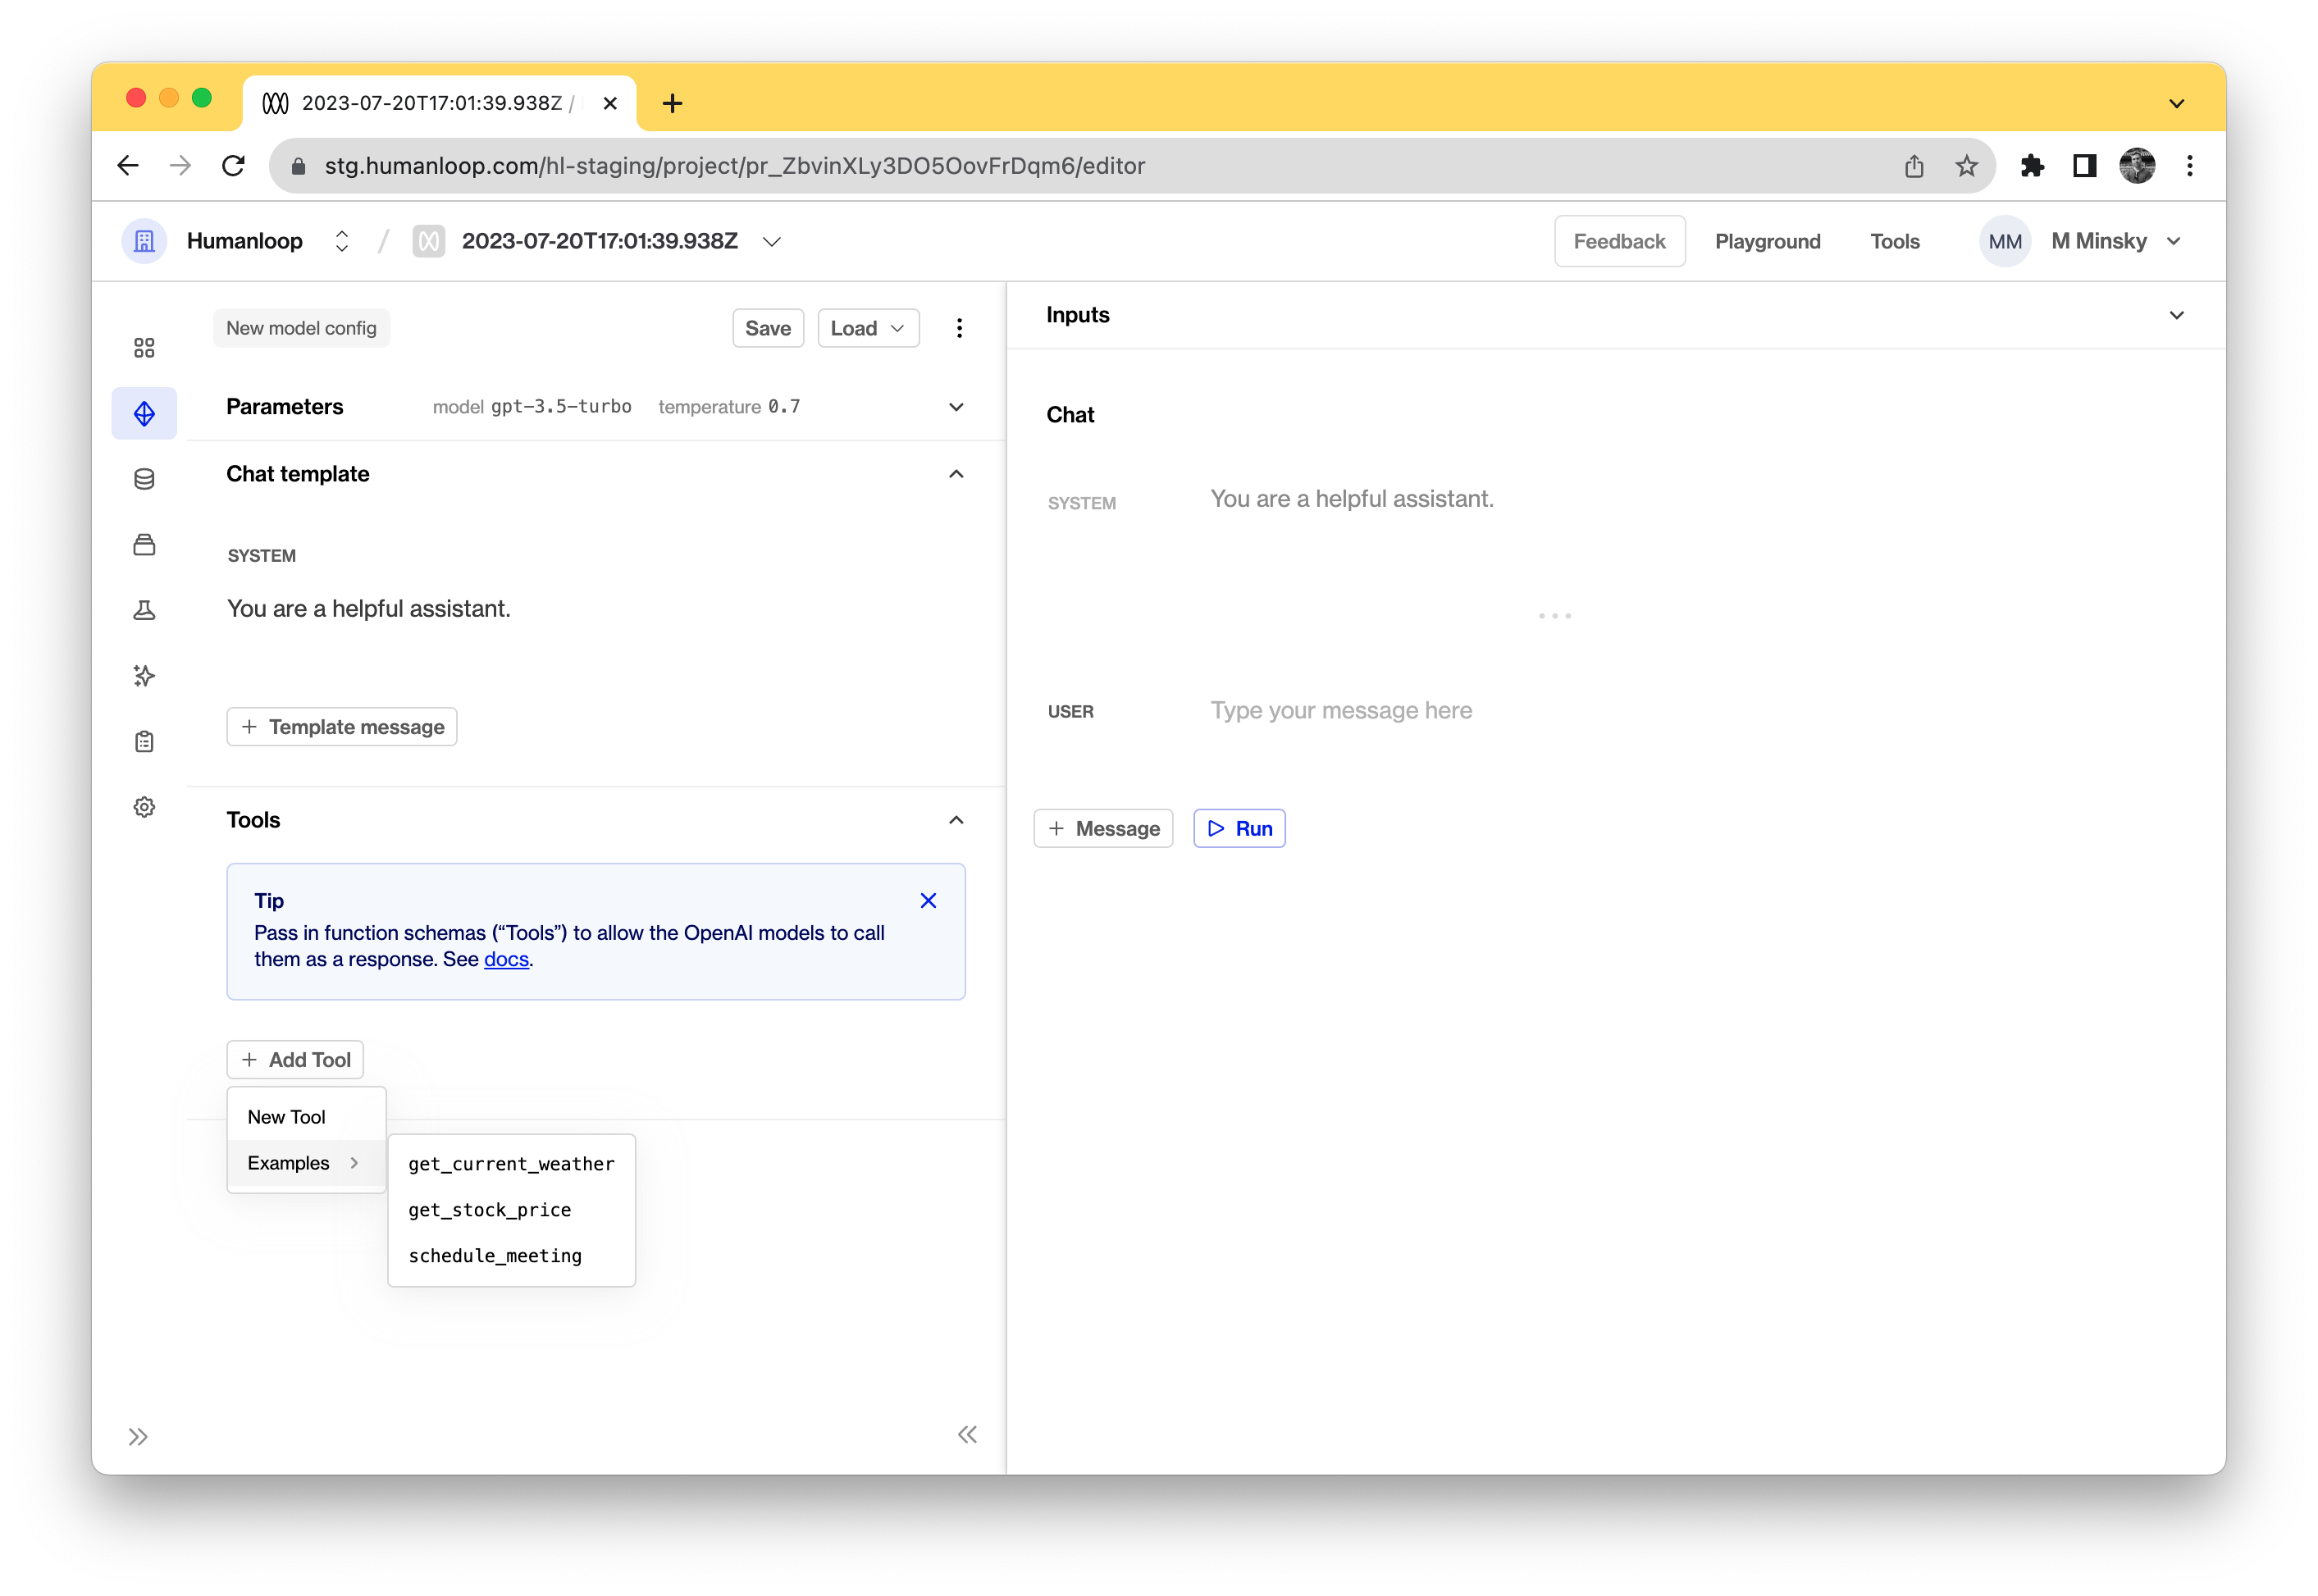Screen dimensions: 2318x1596
Task: Click the three-dot menu next to Load
Action: coord(959,328)
